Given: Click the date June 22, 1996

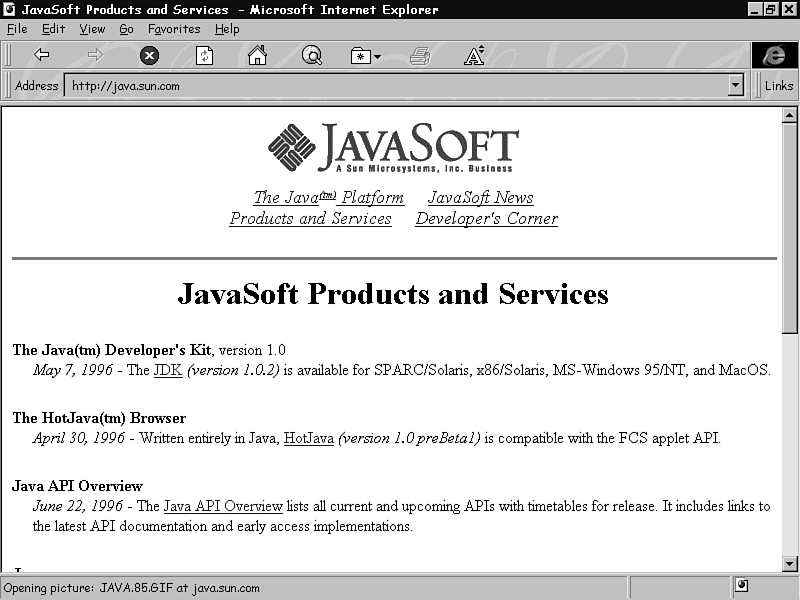Looking at the screenshot, I should [x=78, y=506].
